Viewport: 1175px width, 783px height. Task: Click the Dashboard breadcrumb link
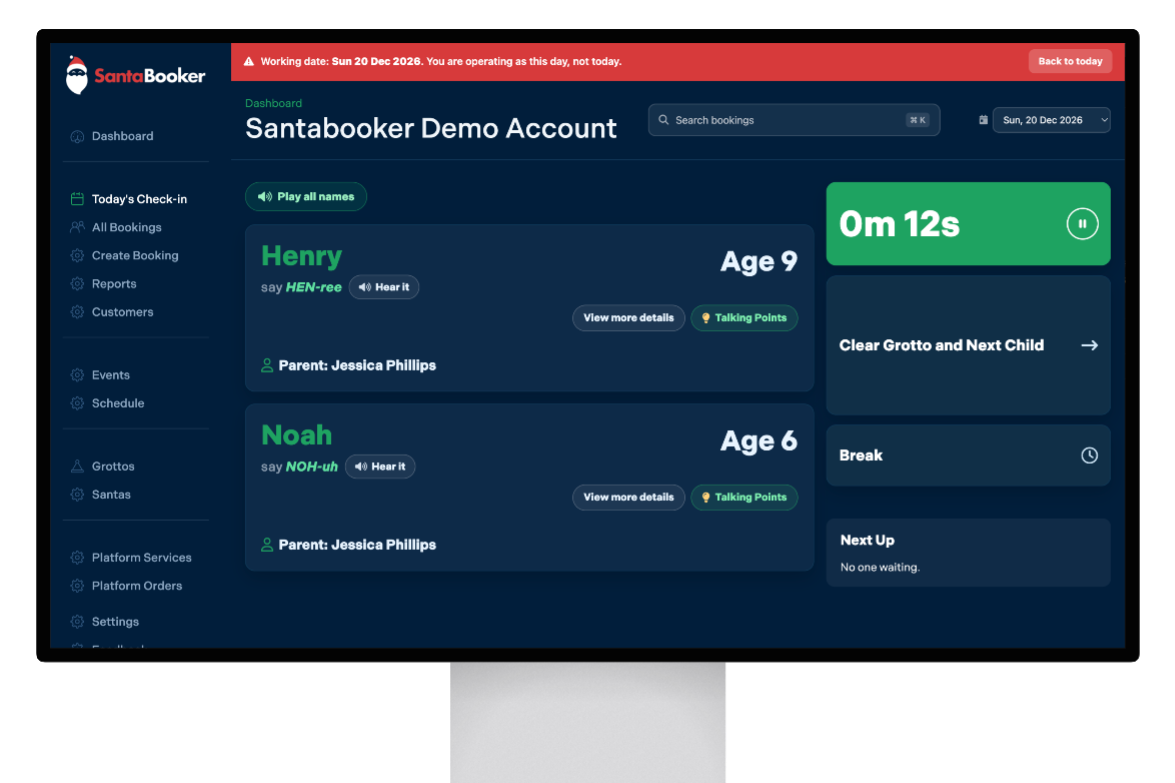(274, 103)
